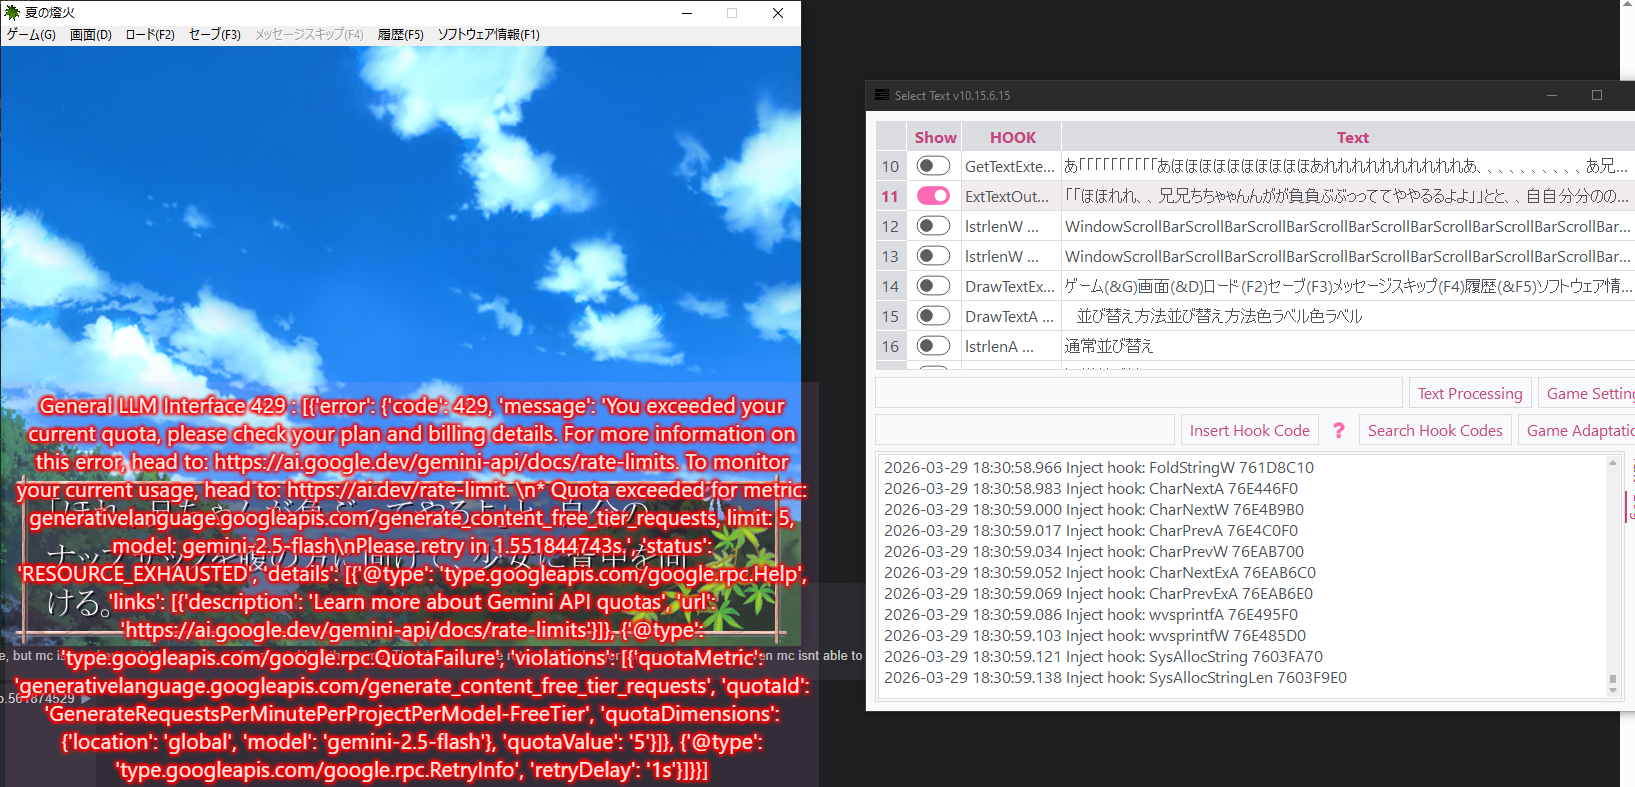The image size is (1635, 787).
Task: Select the DrawTextA hook cell
Action: pyautogui.click(x=1010, y=316)
